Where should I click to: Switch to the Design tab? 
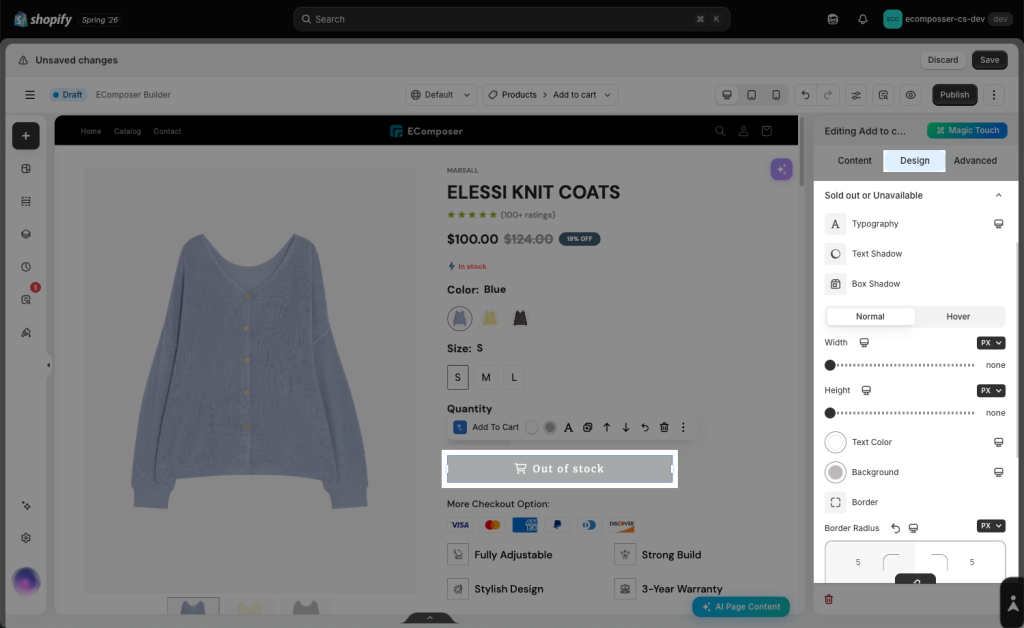(x=914, y=161)
